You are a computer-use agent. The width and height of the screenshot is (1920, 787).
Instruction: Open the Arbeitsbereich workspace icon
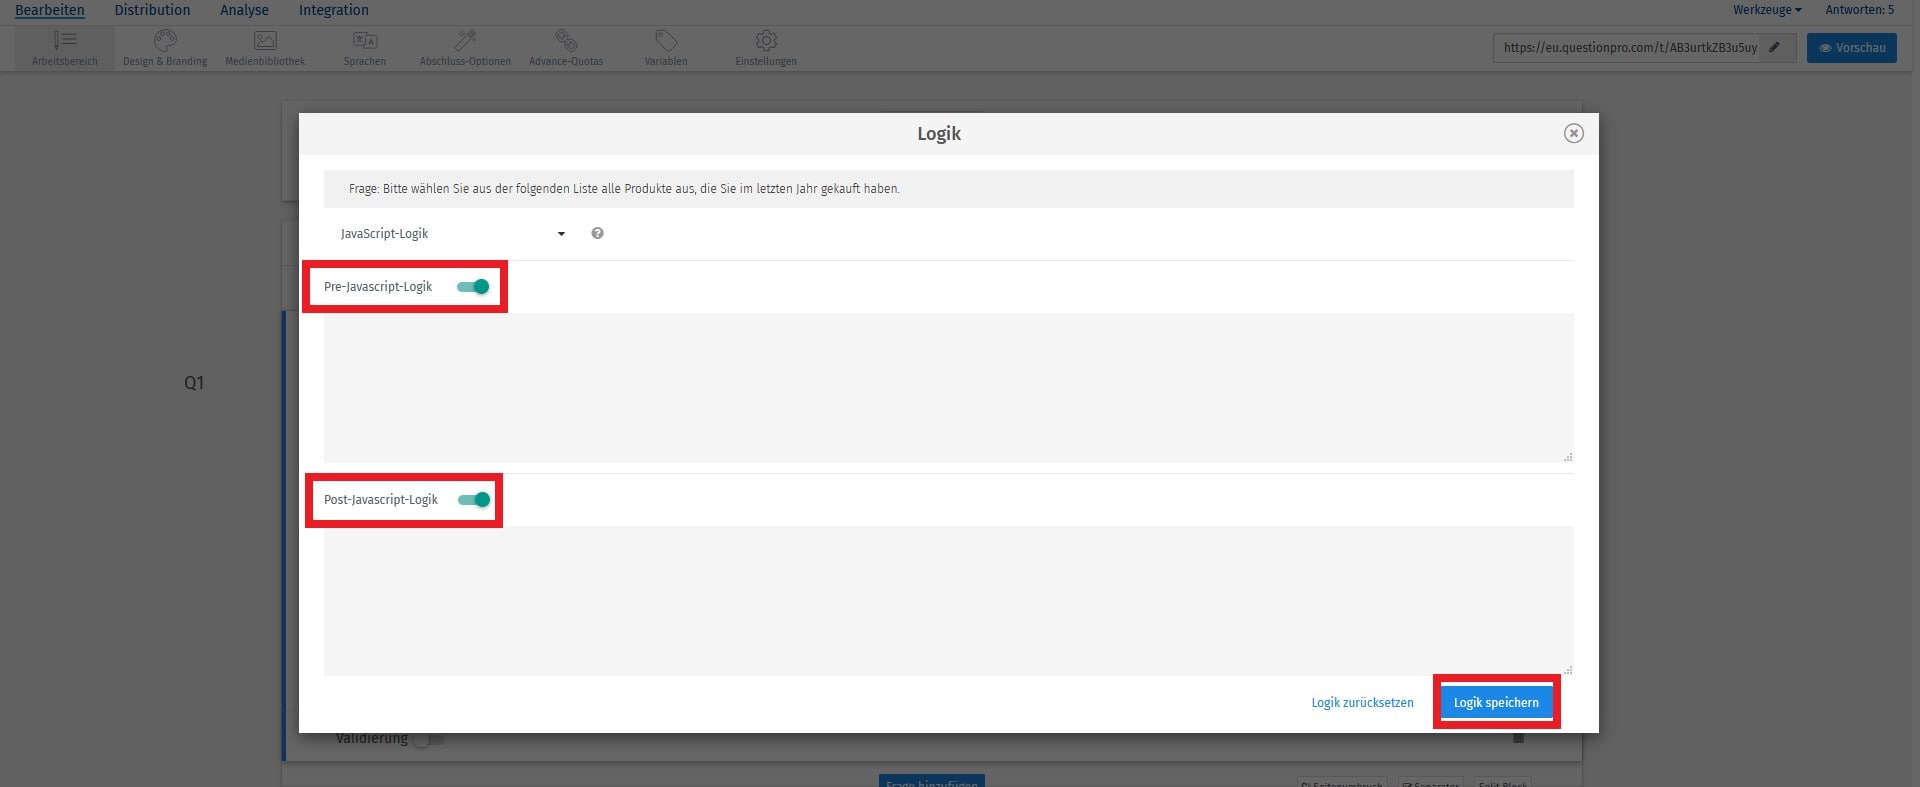point(65,40)
